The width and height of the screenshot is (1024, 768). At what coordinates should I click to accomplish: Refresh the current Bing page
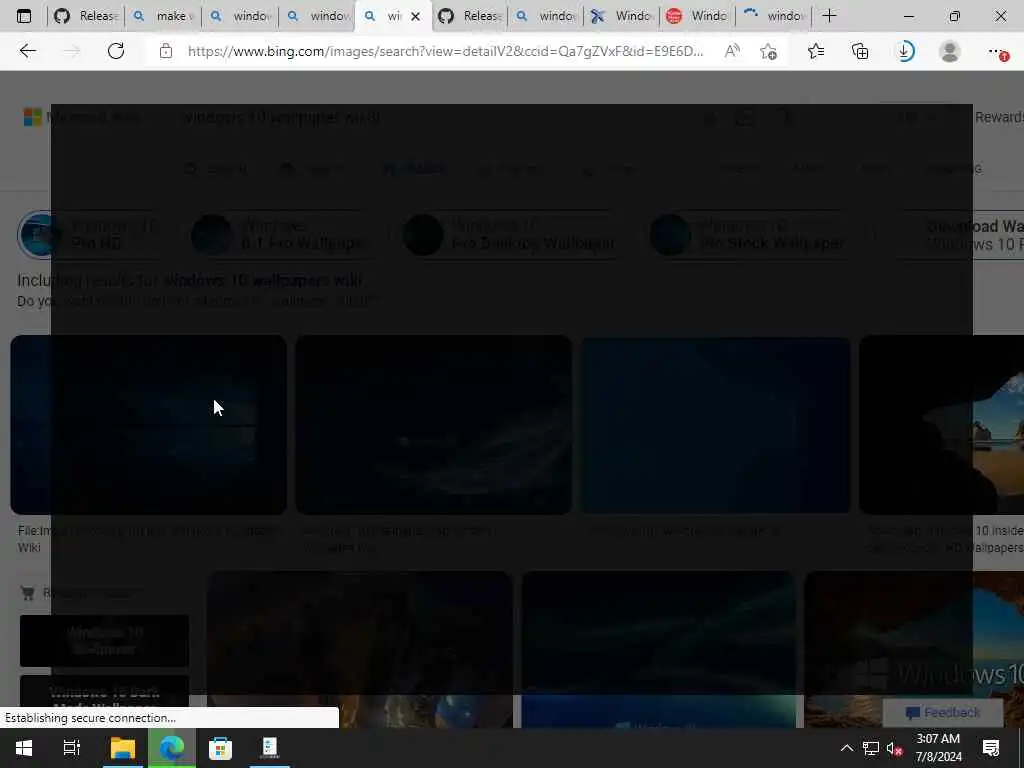click(x=116, y=51)
